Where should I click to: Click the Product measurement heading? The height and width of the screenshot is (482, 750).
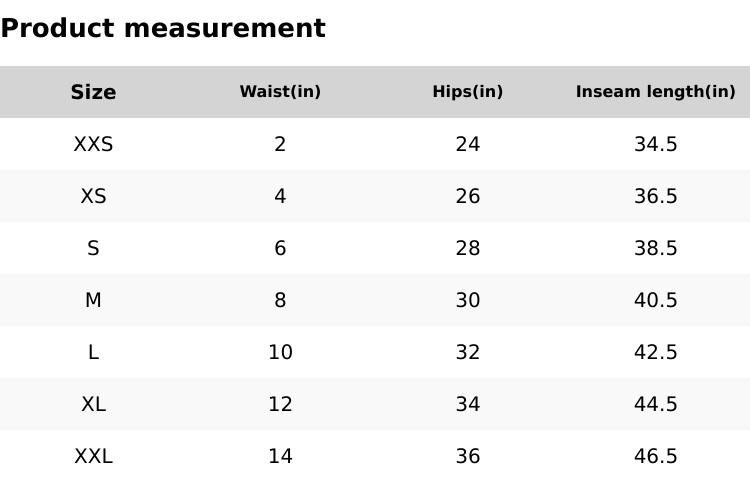pos(163,28)
